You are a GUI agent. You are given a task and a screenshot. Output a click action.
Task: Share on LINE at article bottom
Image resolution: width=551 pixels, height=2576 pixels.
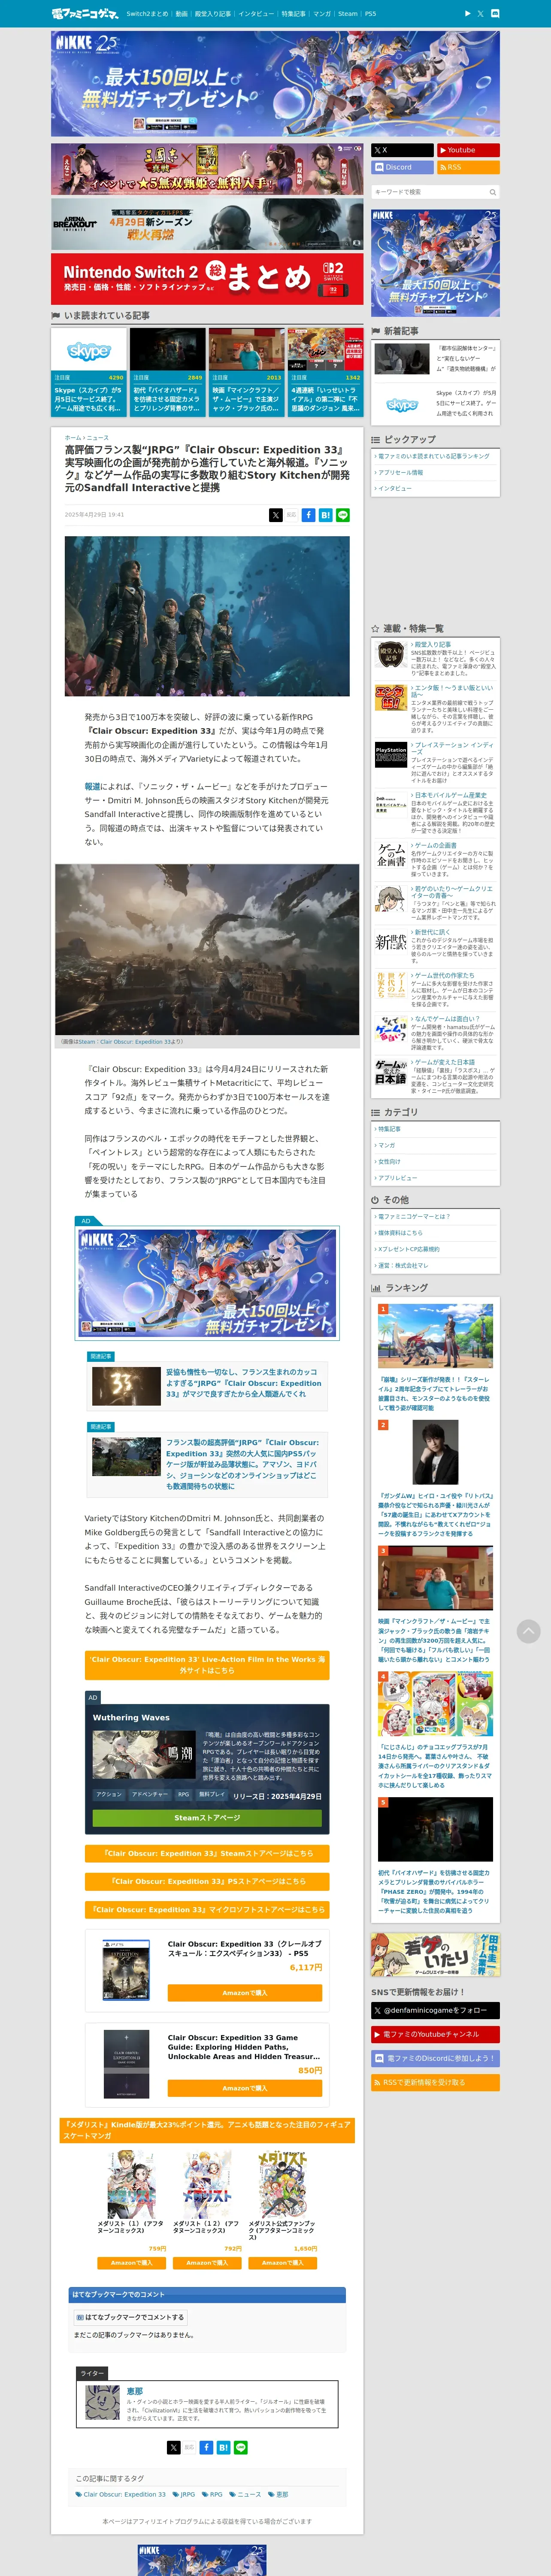[241, 2447]
